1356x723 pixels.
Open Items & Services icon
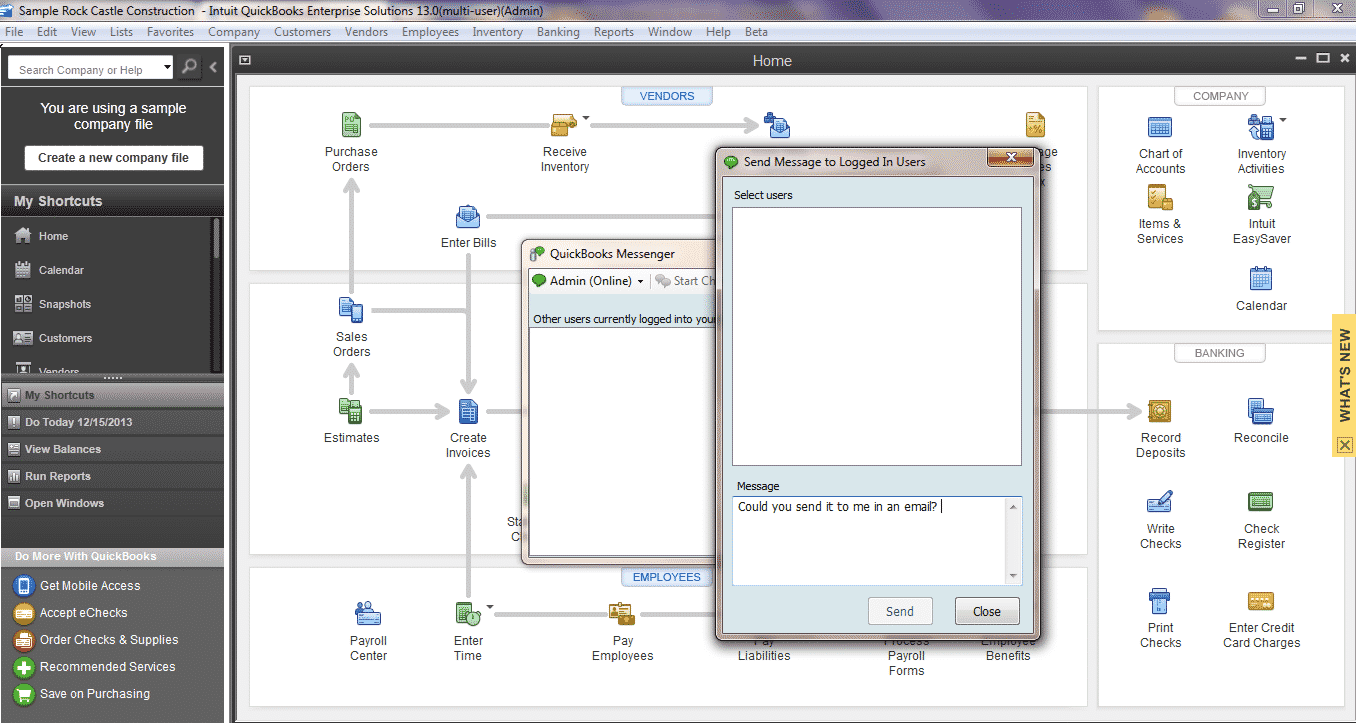tap(1160, 197)
